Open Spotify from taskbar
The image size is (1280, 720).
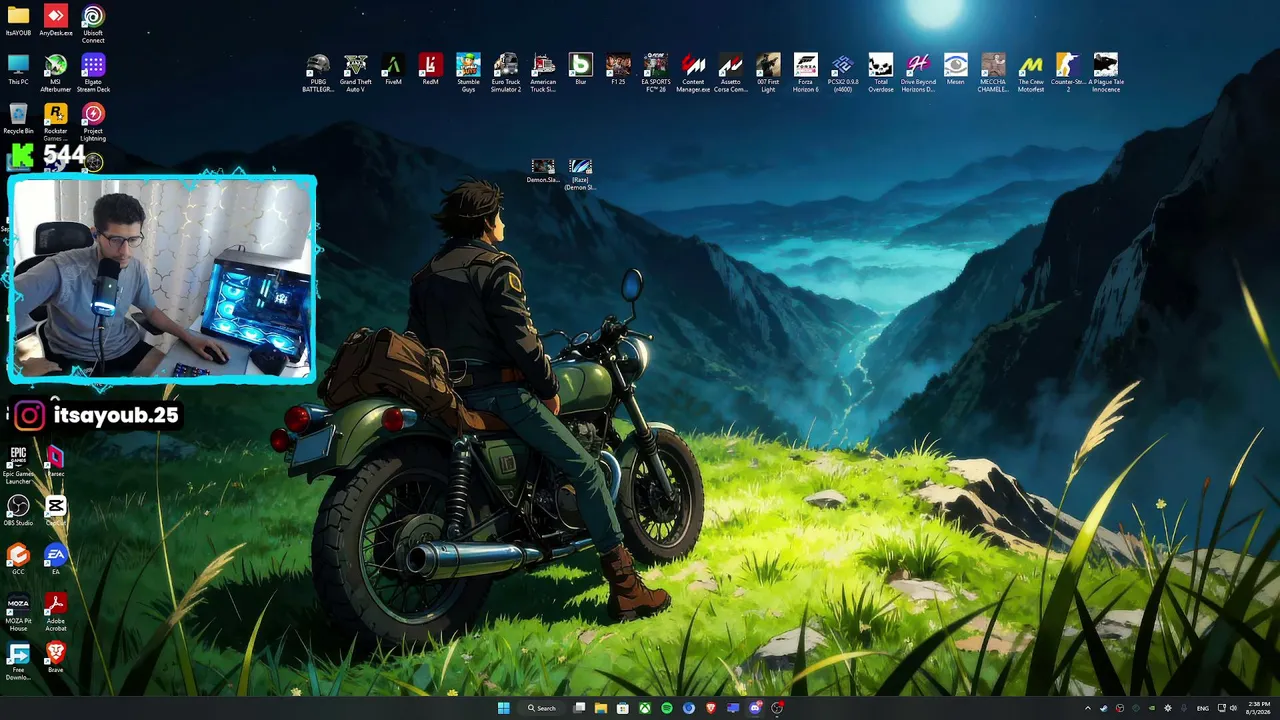[x=667, y=708]
